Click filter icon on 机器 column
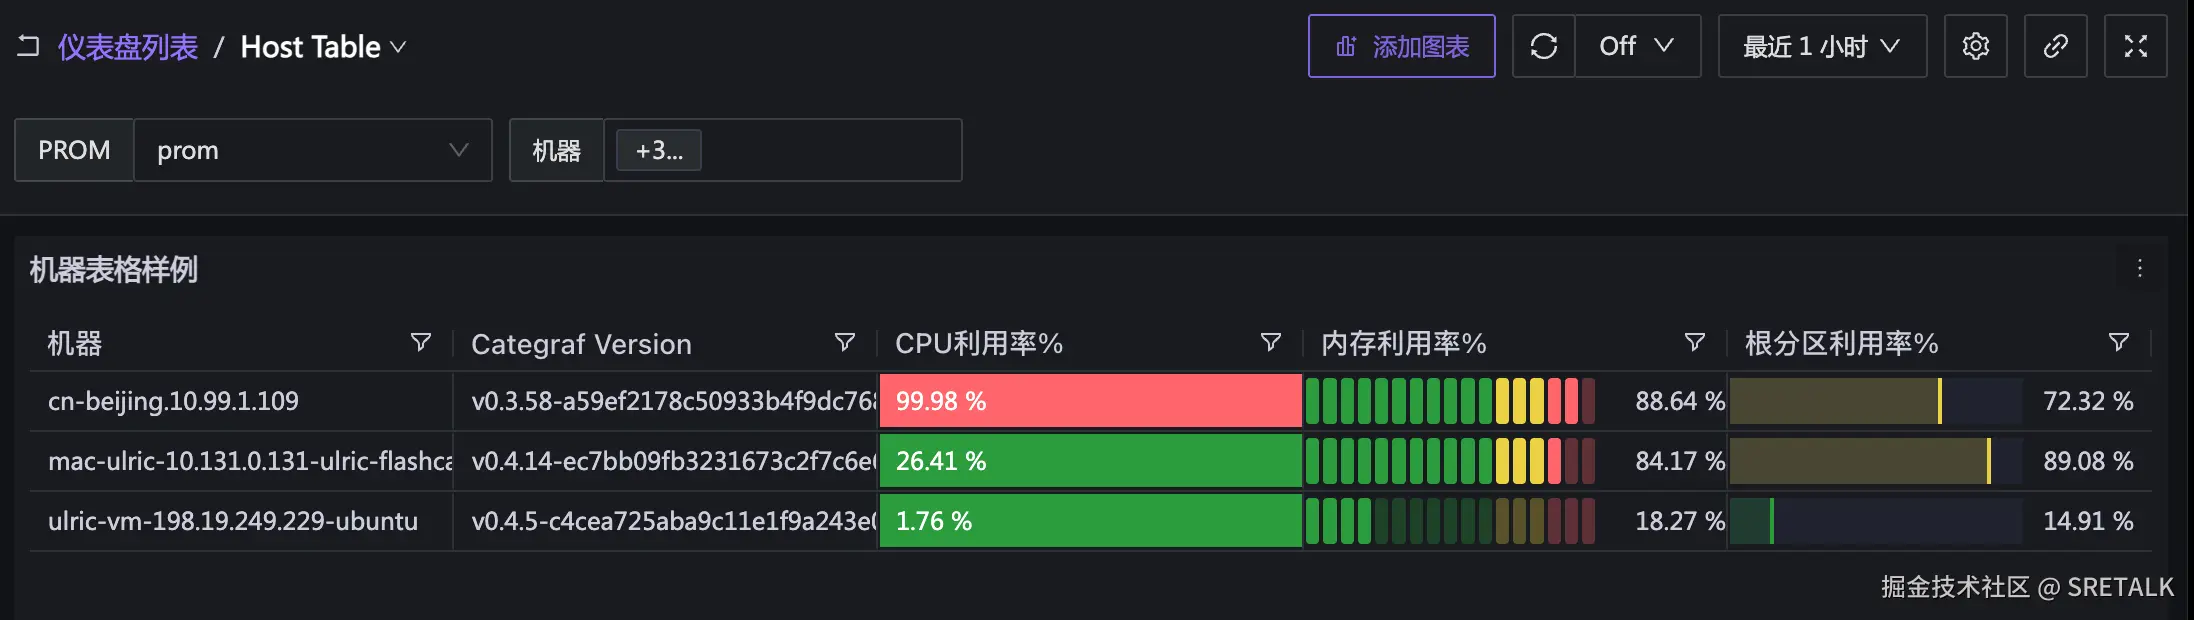 click(421, 343)
